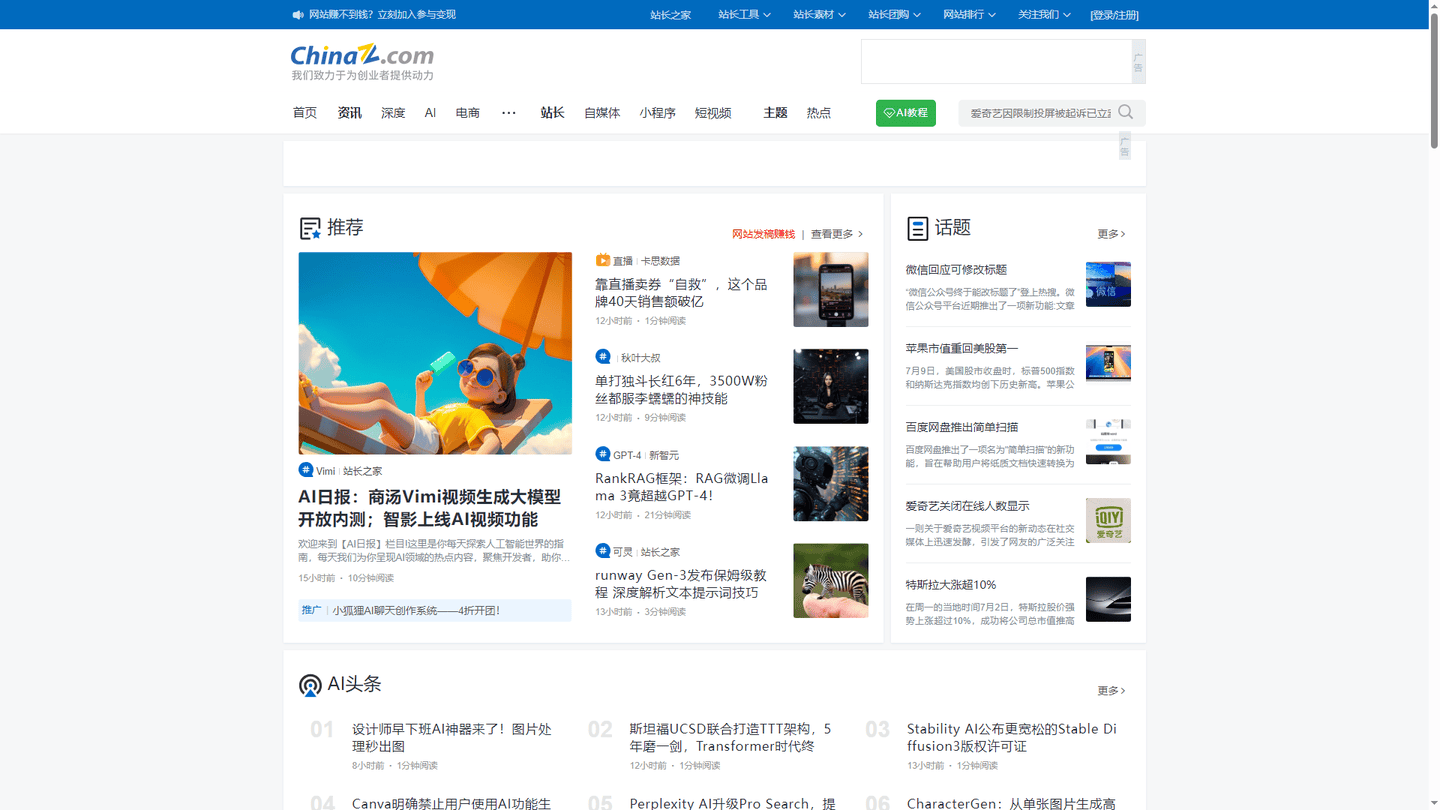Open topic 特斯拉大涨超10%
Screen dimensions: 1440x810
coord(951,585)
